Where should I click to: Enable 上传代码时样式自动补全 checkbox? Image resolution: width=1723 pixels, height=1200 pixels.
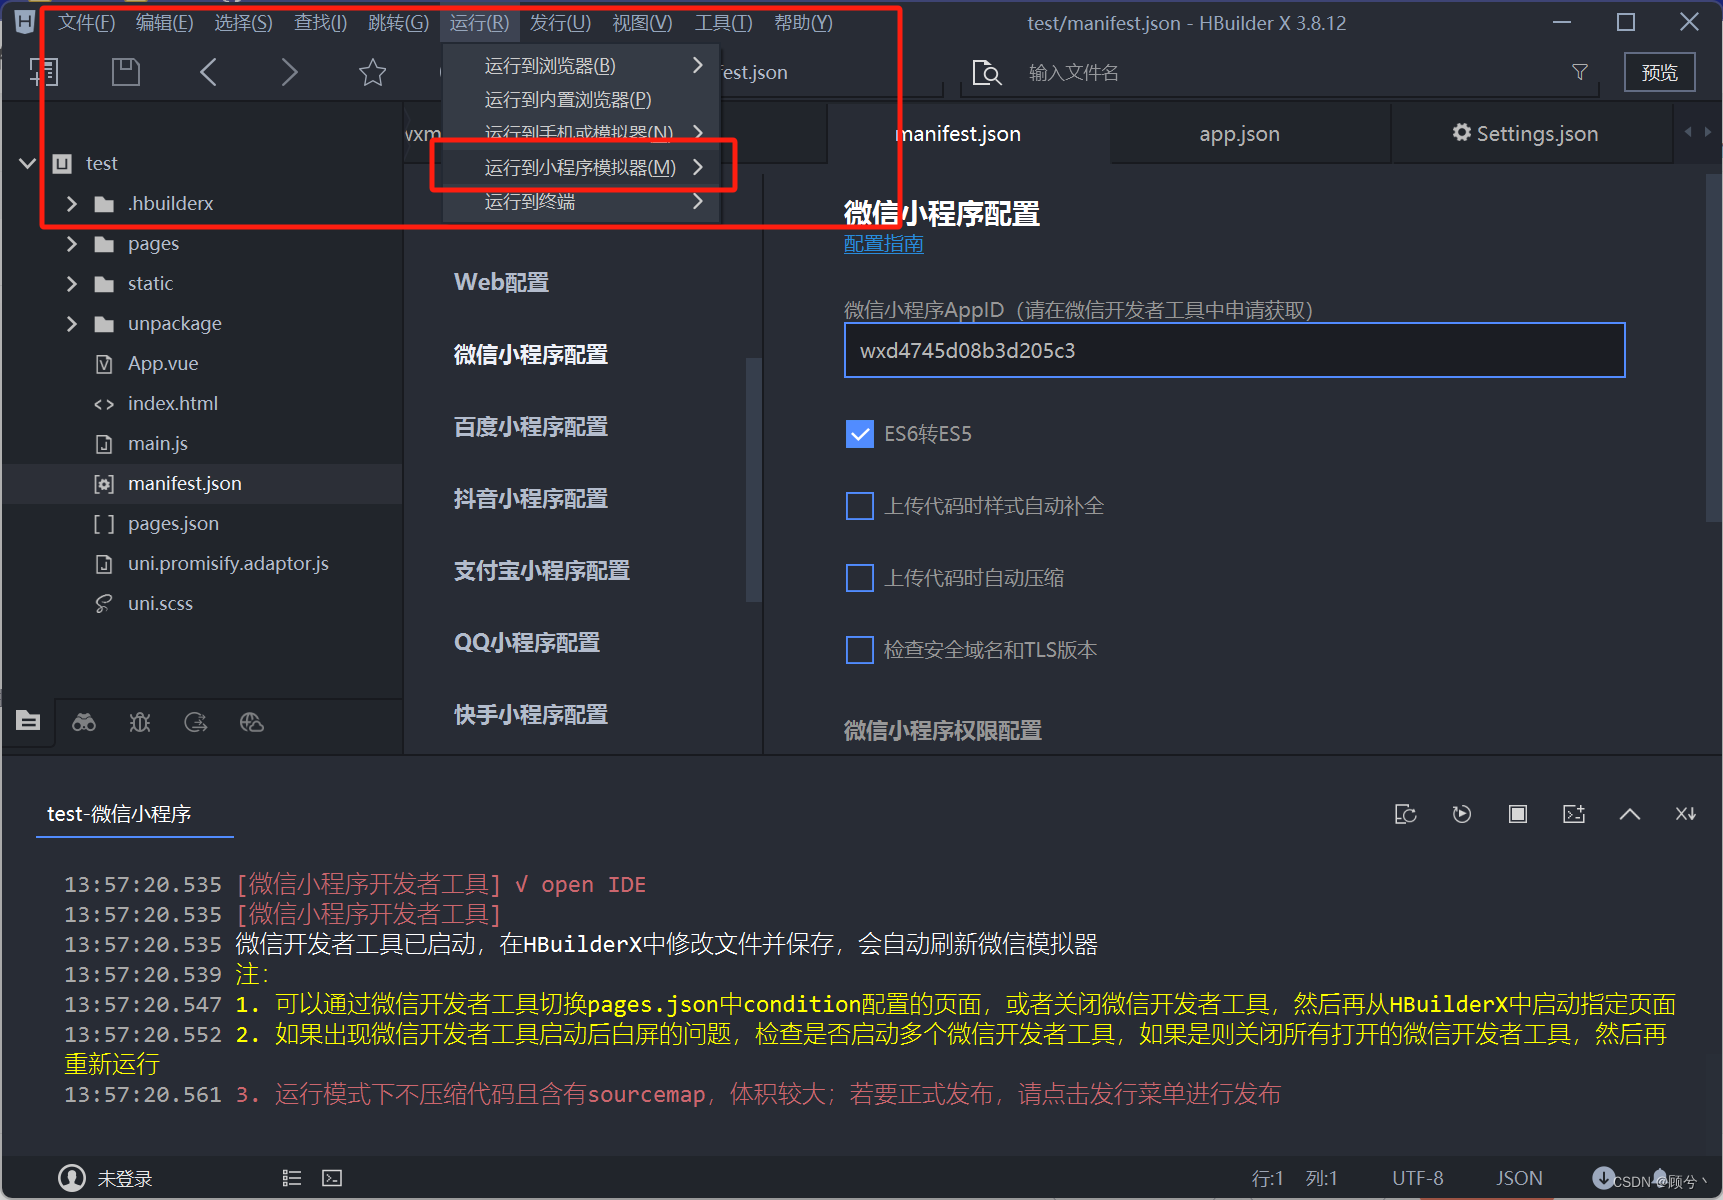[860, 506]
